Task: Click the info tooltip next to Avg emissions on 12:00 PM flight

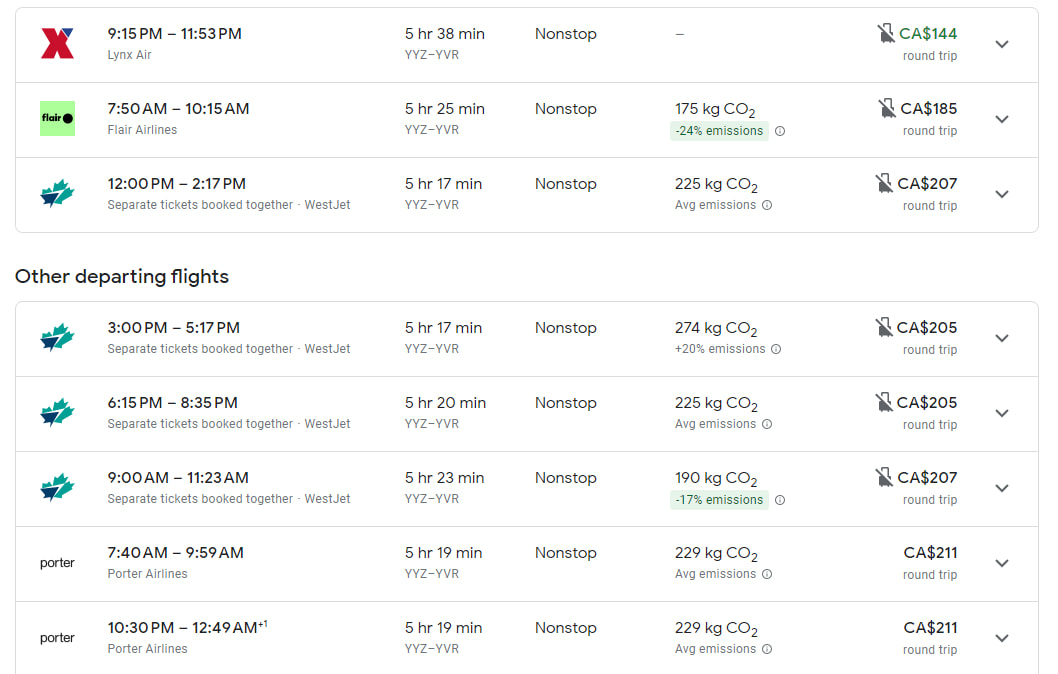Action: (x=766, y=205)
